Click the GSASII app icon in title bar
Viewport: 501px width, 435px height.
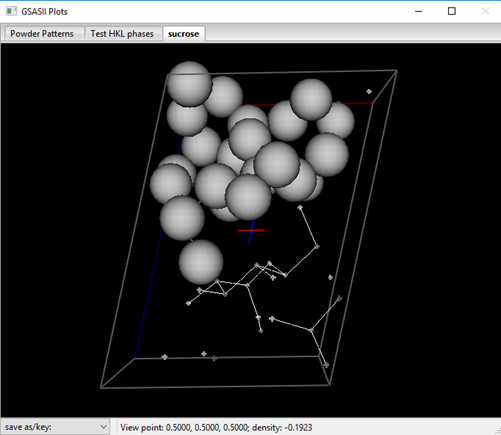(11, 11)
